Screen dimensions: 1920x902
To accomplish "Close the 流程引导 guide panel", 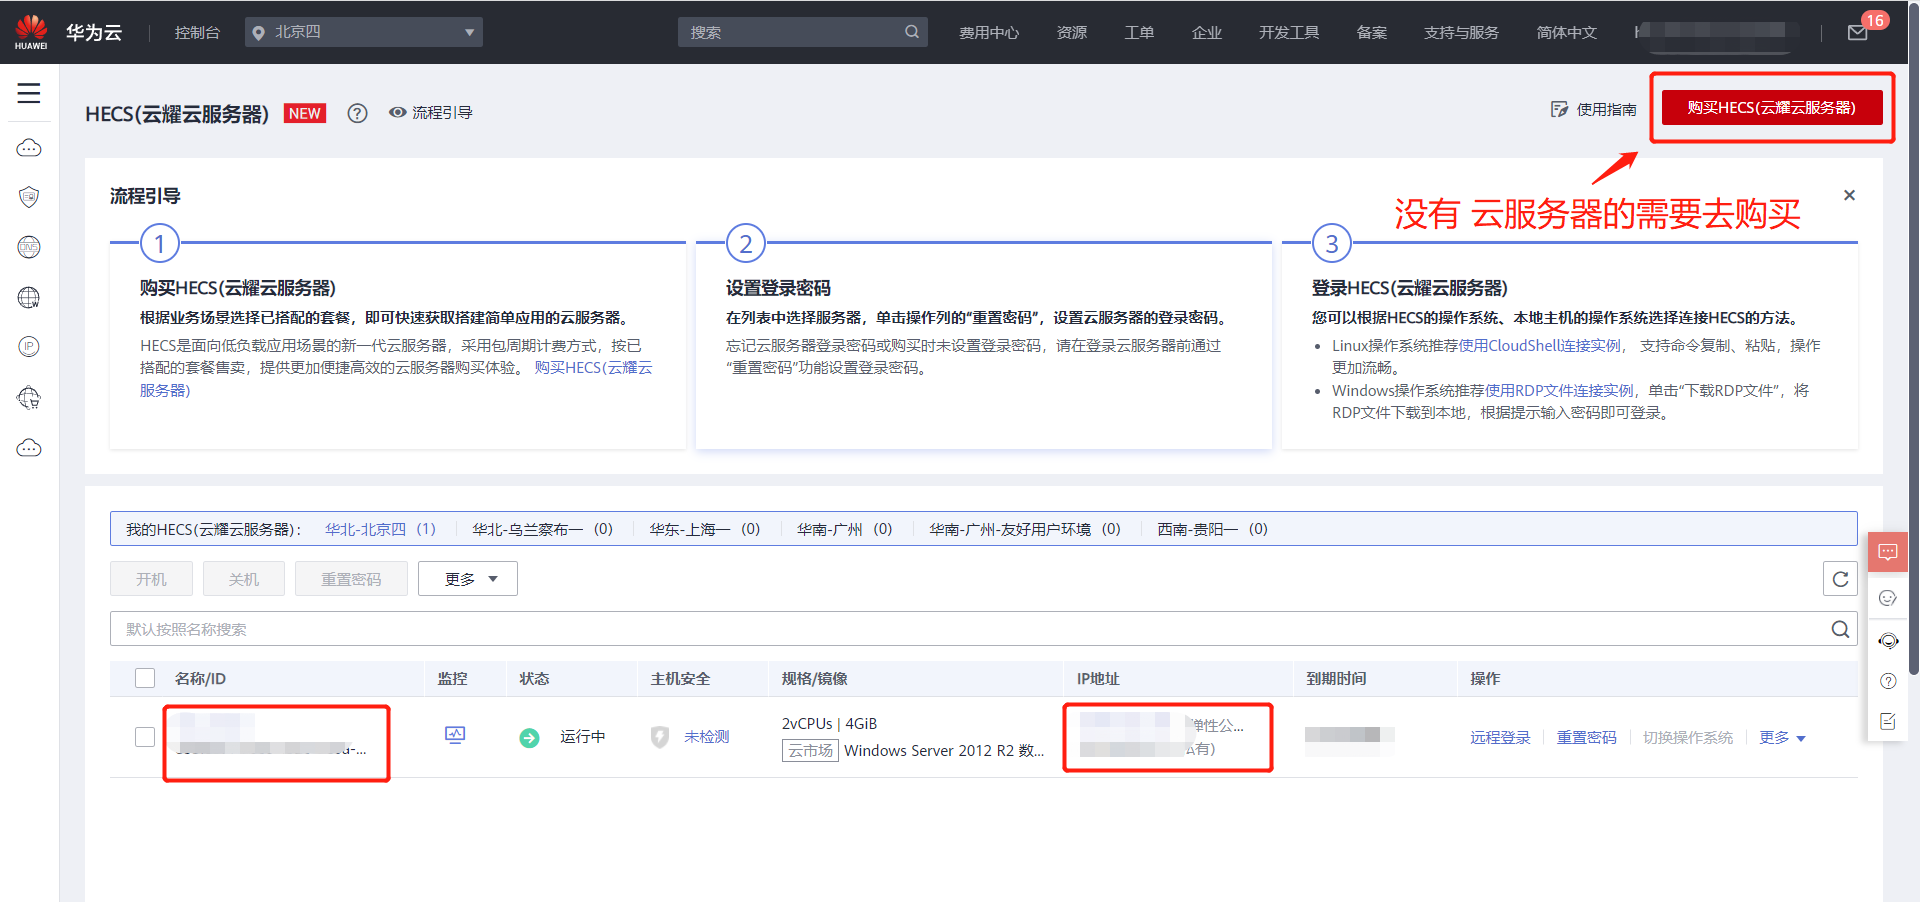I will pyautogui.click(x=1849, y=195).
